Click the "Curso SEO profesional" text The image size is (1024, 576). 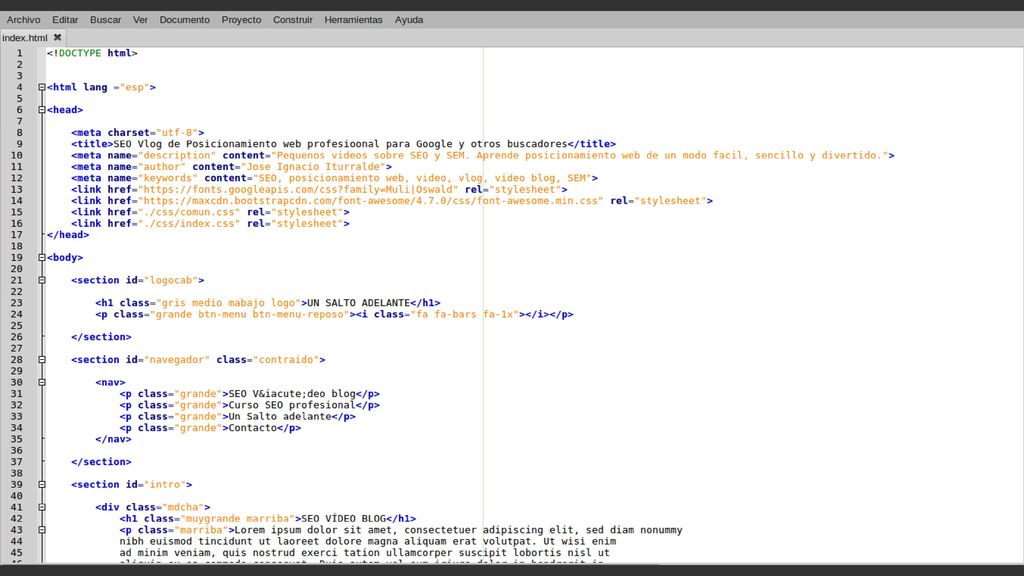click(292, 405)
